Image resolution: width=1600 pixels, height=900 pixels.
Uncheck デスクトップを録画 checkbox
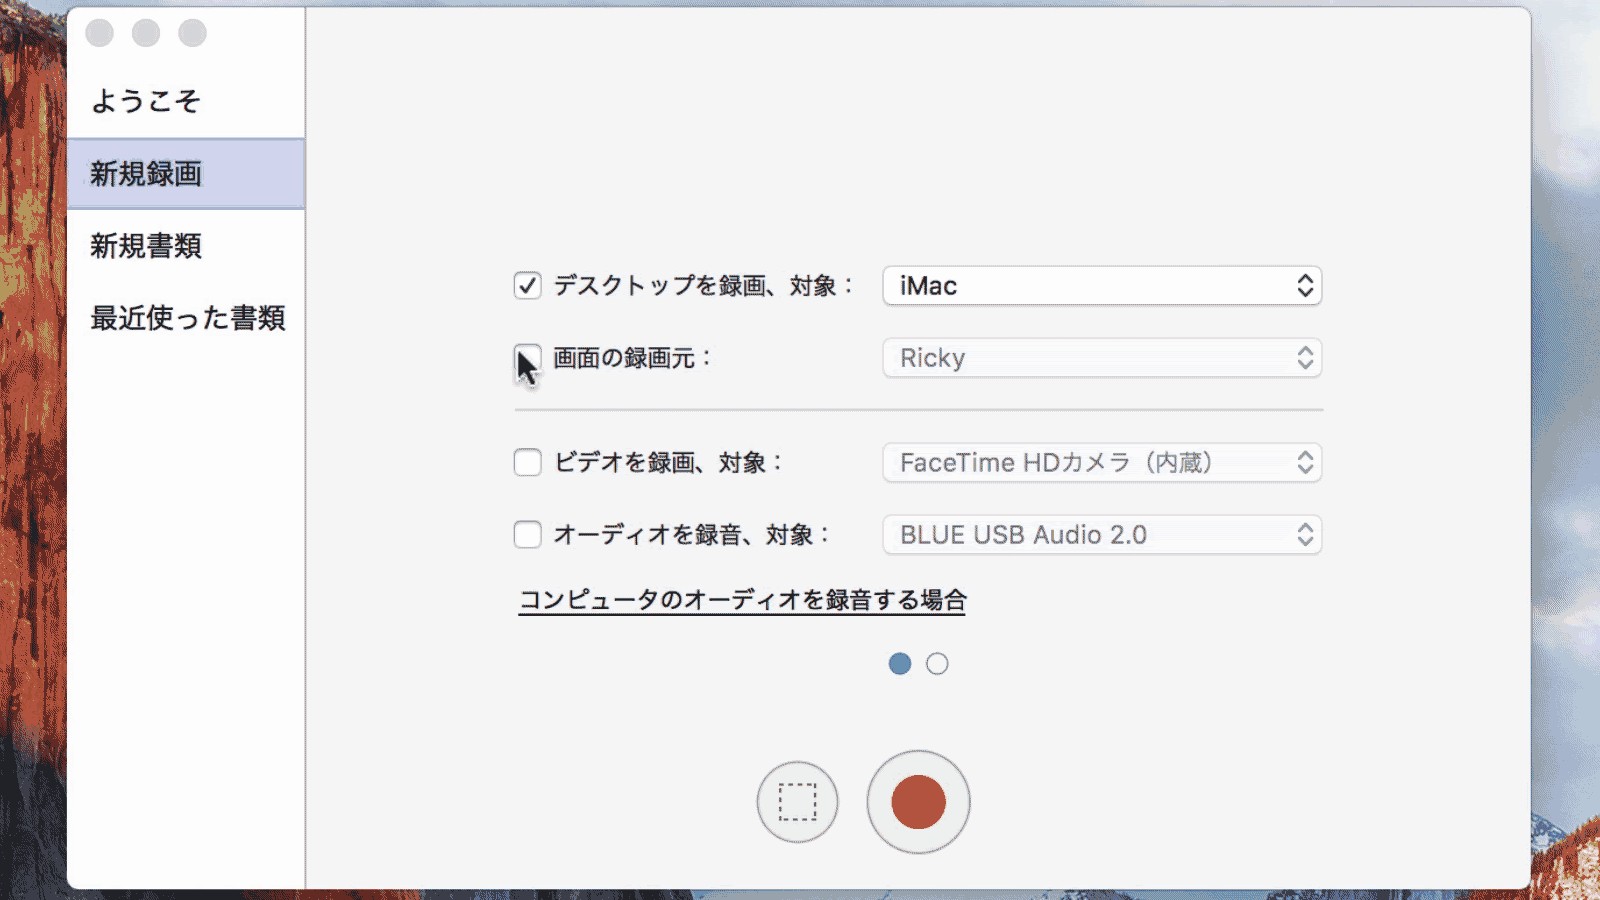coord(528,286)
